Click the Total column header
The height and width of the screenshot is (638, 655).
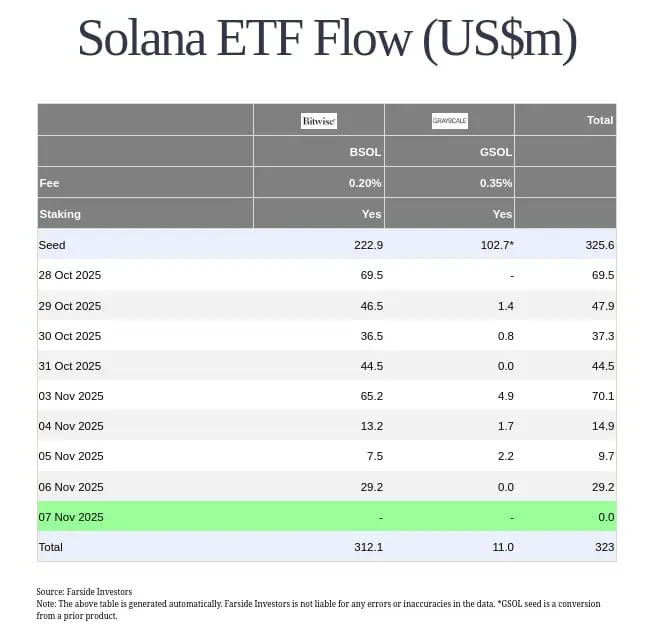pos(600,120)
